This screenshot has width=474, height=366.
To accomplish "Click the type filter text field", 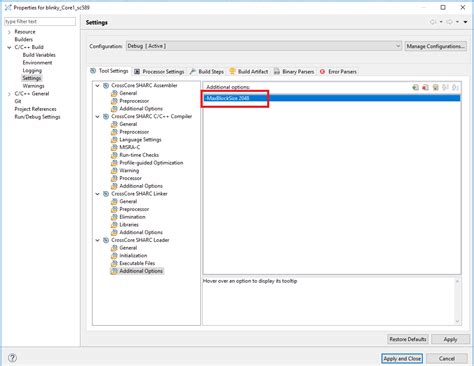I will point(40,21).
